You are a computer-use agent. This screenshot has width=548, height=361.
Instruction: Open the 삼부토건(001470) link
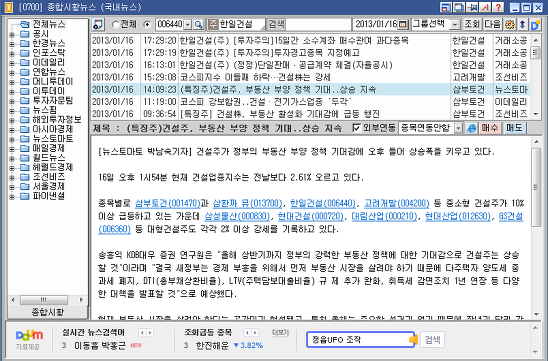point(168,203)
